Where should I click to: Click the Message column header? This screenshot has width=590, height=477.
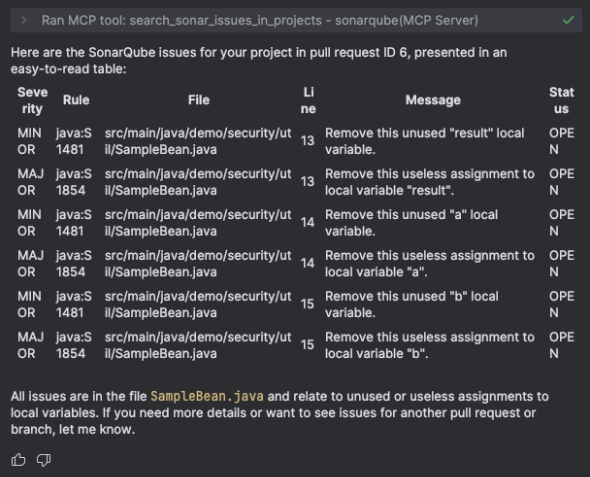pyautogui.click(x=433, y=100)
